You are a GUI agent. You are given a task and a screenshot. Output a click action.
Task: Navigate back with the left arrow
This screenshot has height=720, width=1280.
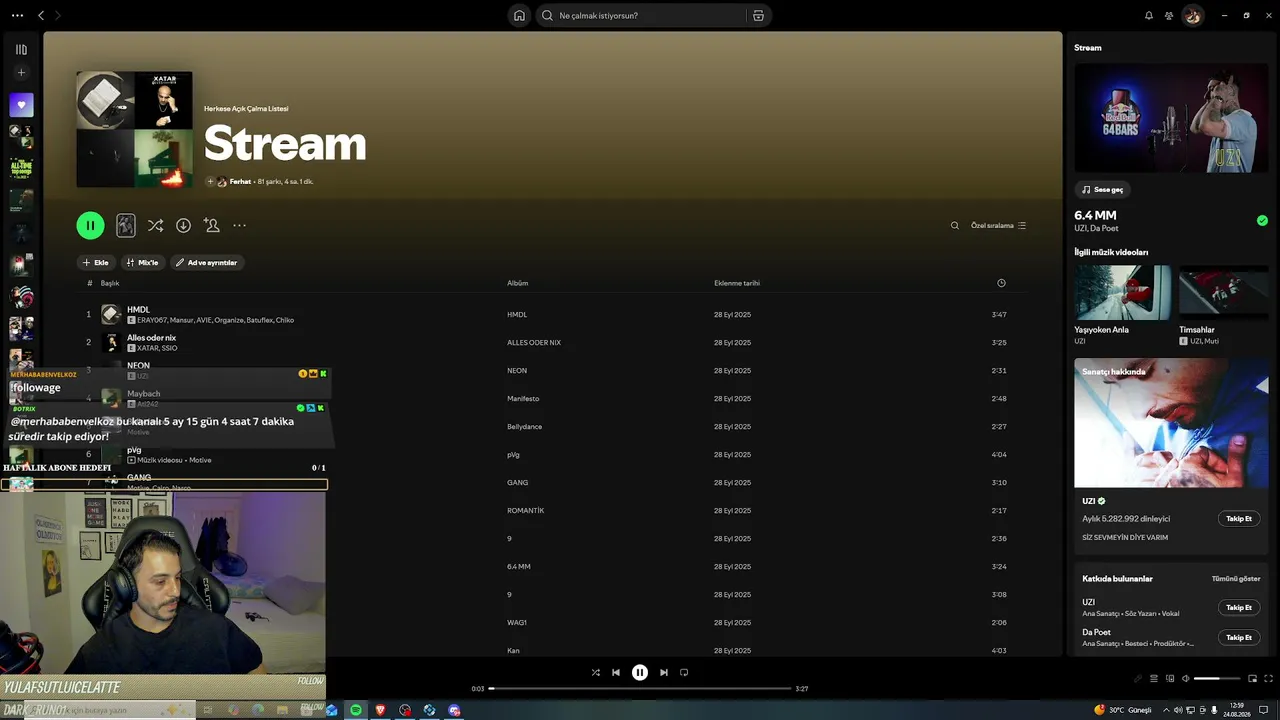pyautogui.click(x=41, y=16)
